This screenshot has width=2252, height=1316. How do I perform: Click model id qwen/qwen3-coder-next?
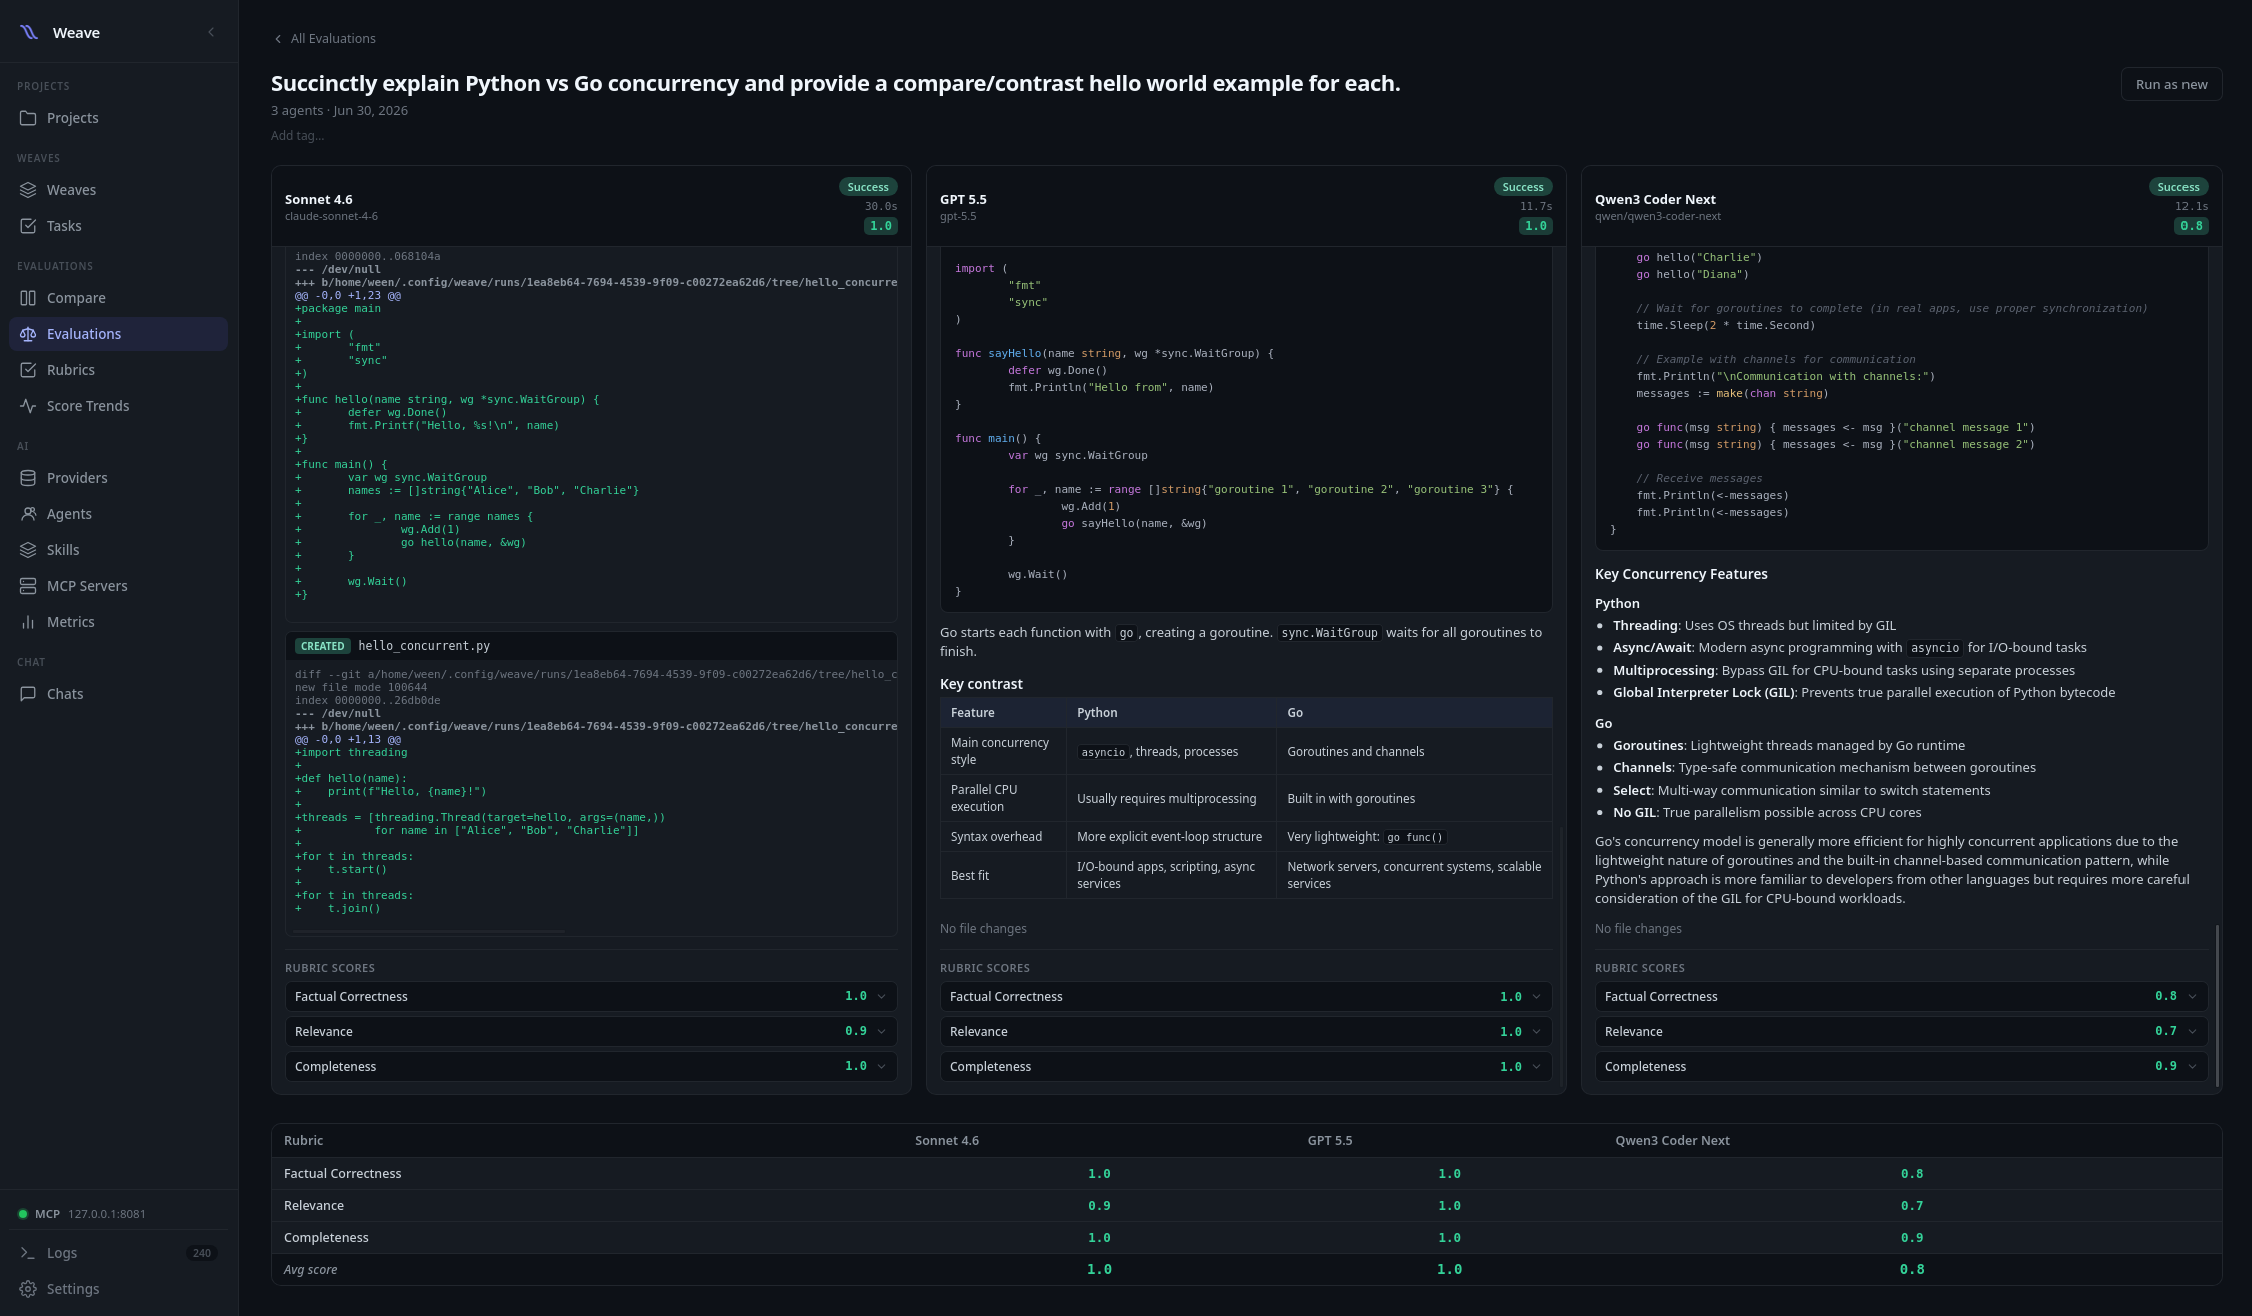click(1658, 216)
